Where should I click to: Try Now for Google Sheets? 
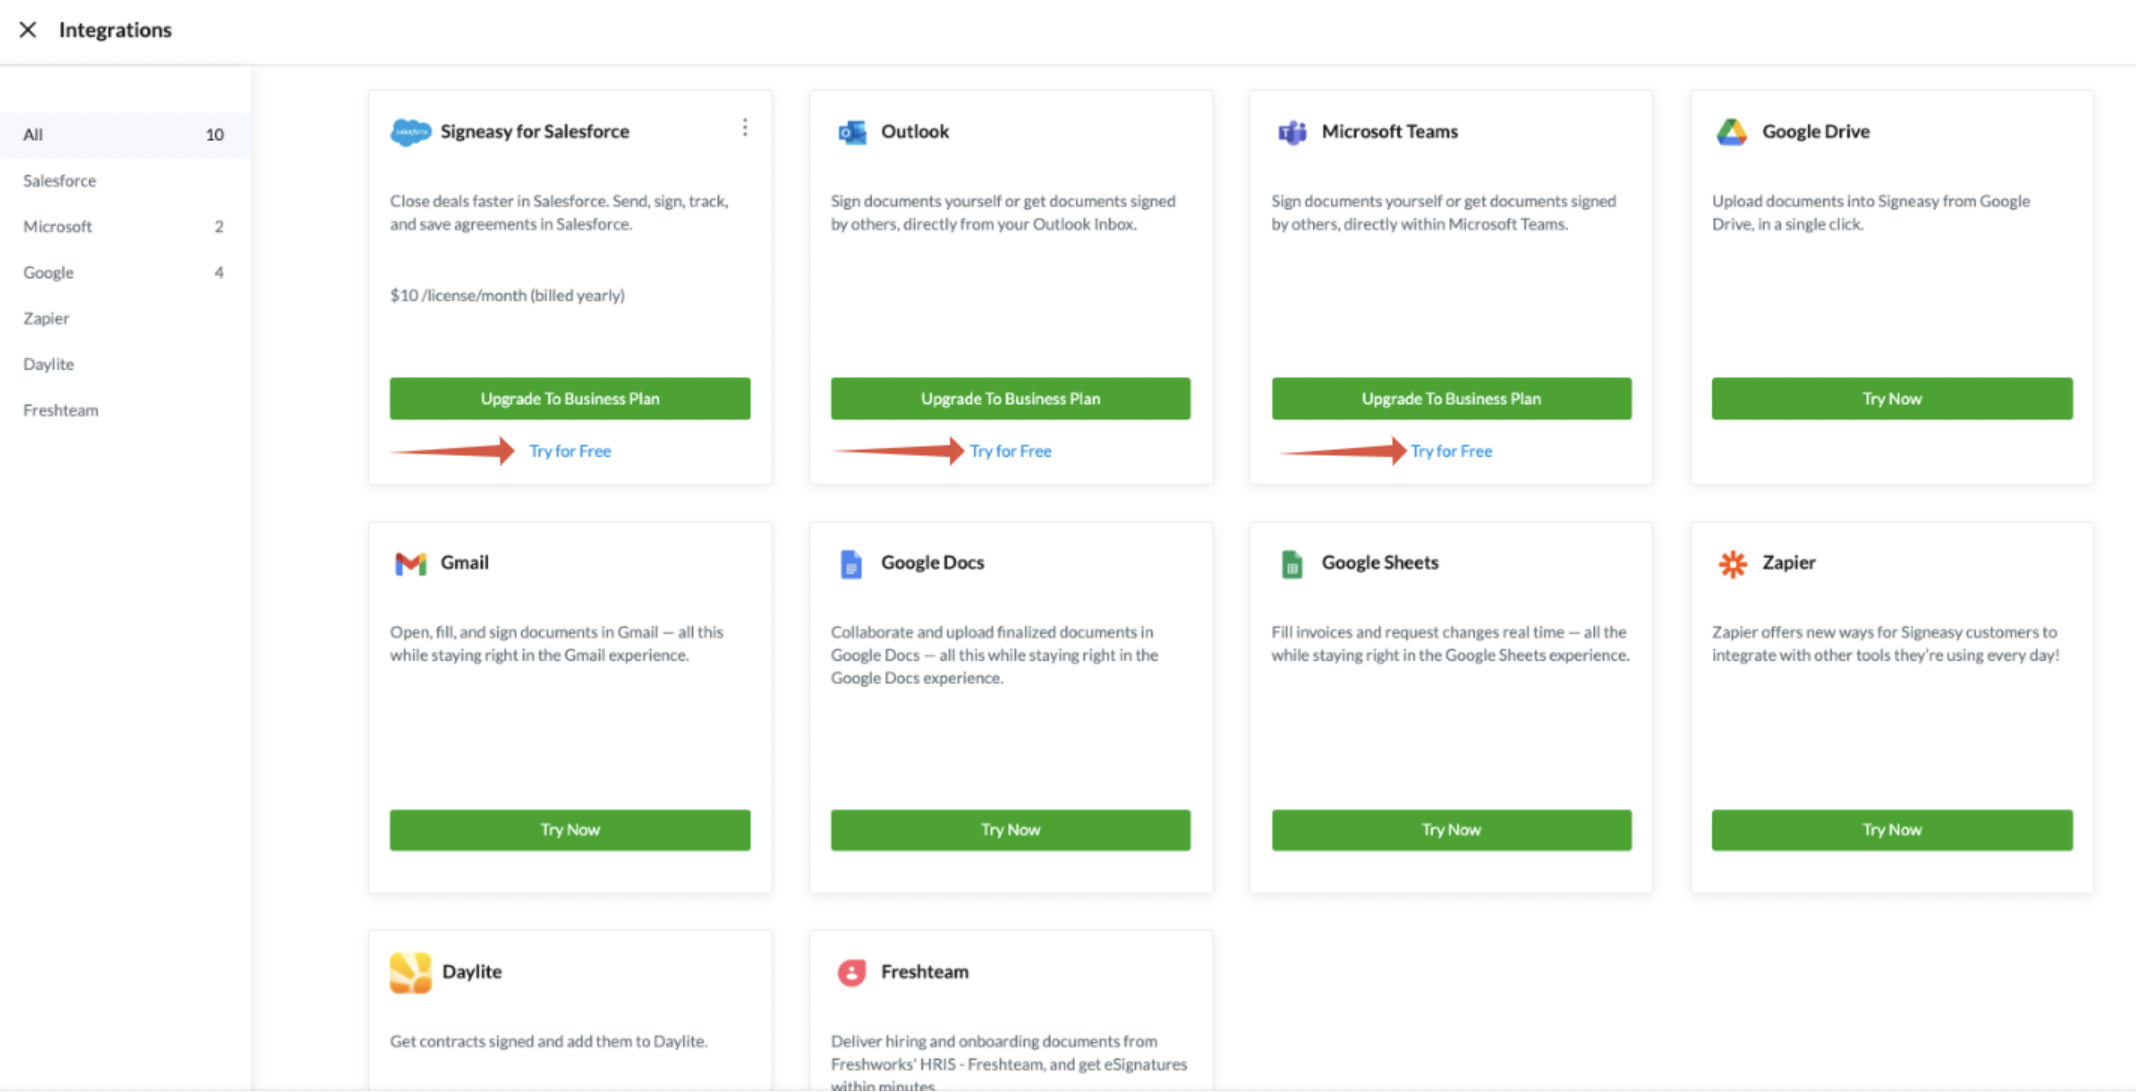pyautogui.click(x=1452, y=830)
